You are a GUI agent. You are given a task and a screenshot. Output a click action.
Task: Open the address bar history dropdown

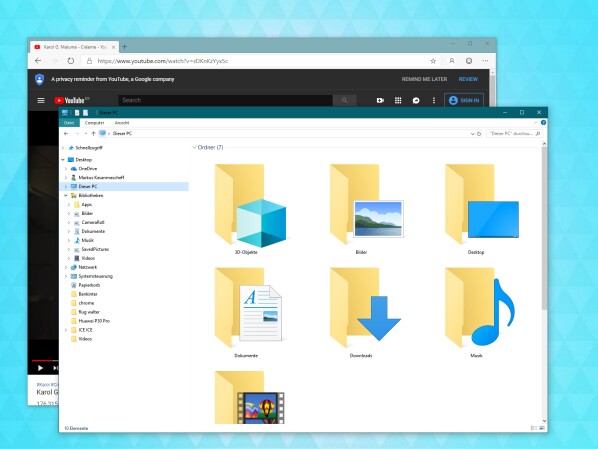[472, 134]
